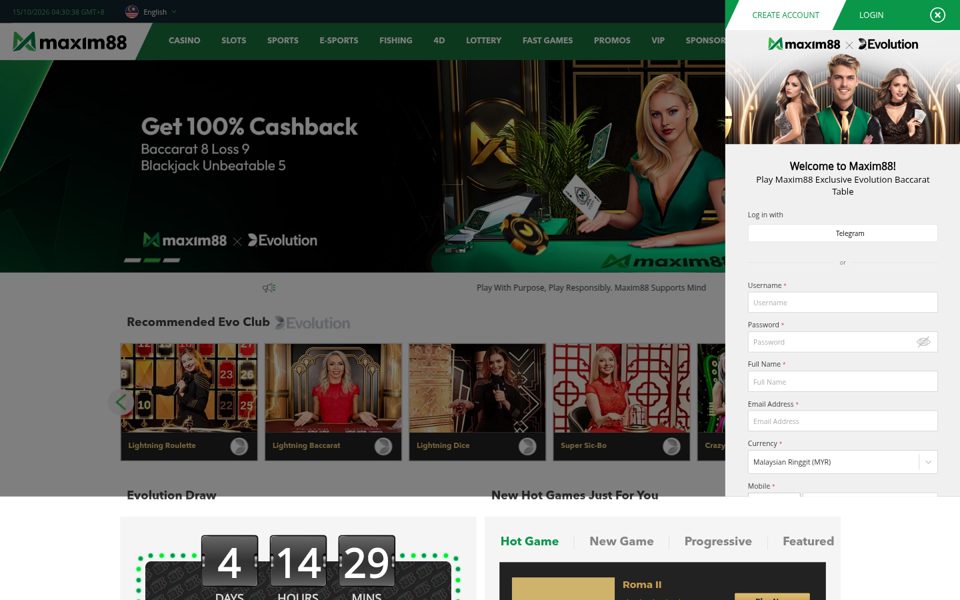Open the Lightning Roulette game thumbnail
This screenshot has height=600, width=960.
pyautogui.click(x=189, y=388)
